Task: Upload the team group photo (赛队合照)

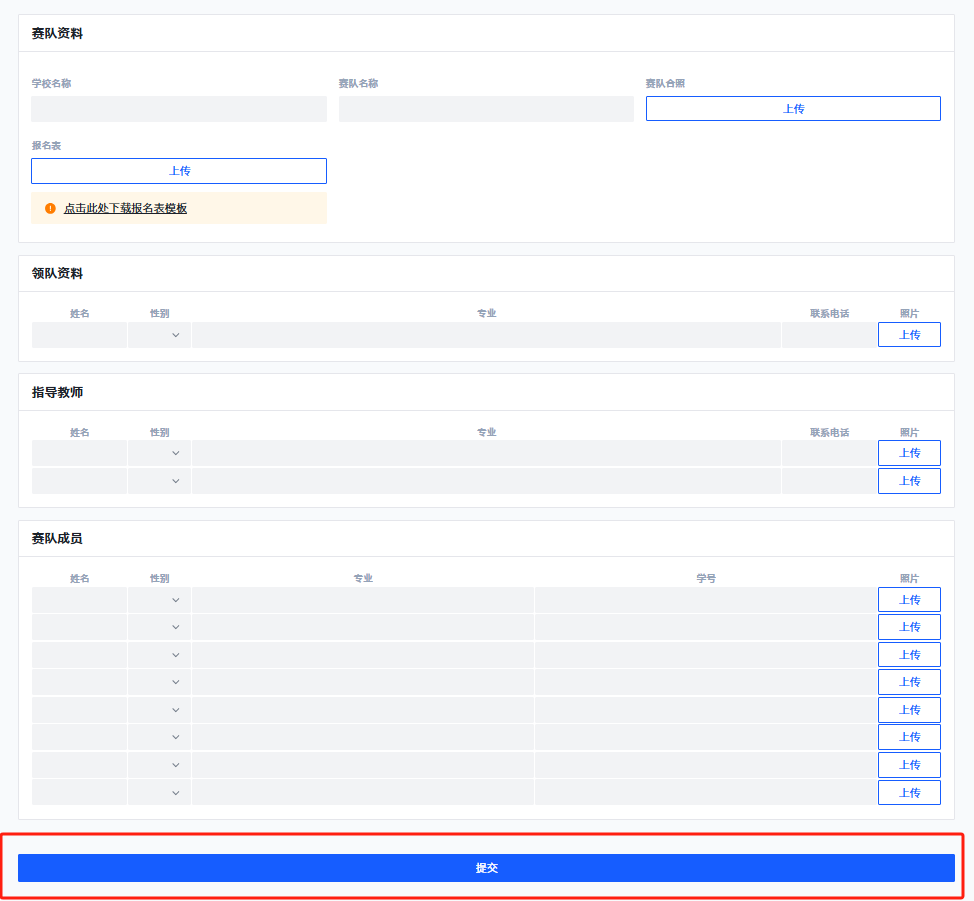Action: tap(793, 109)
